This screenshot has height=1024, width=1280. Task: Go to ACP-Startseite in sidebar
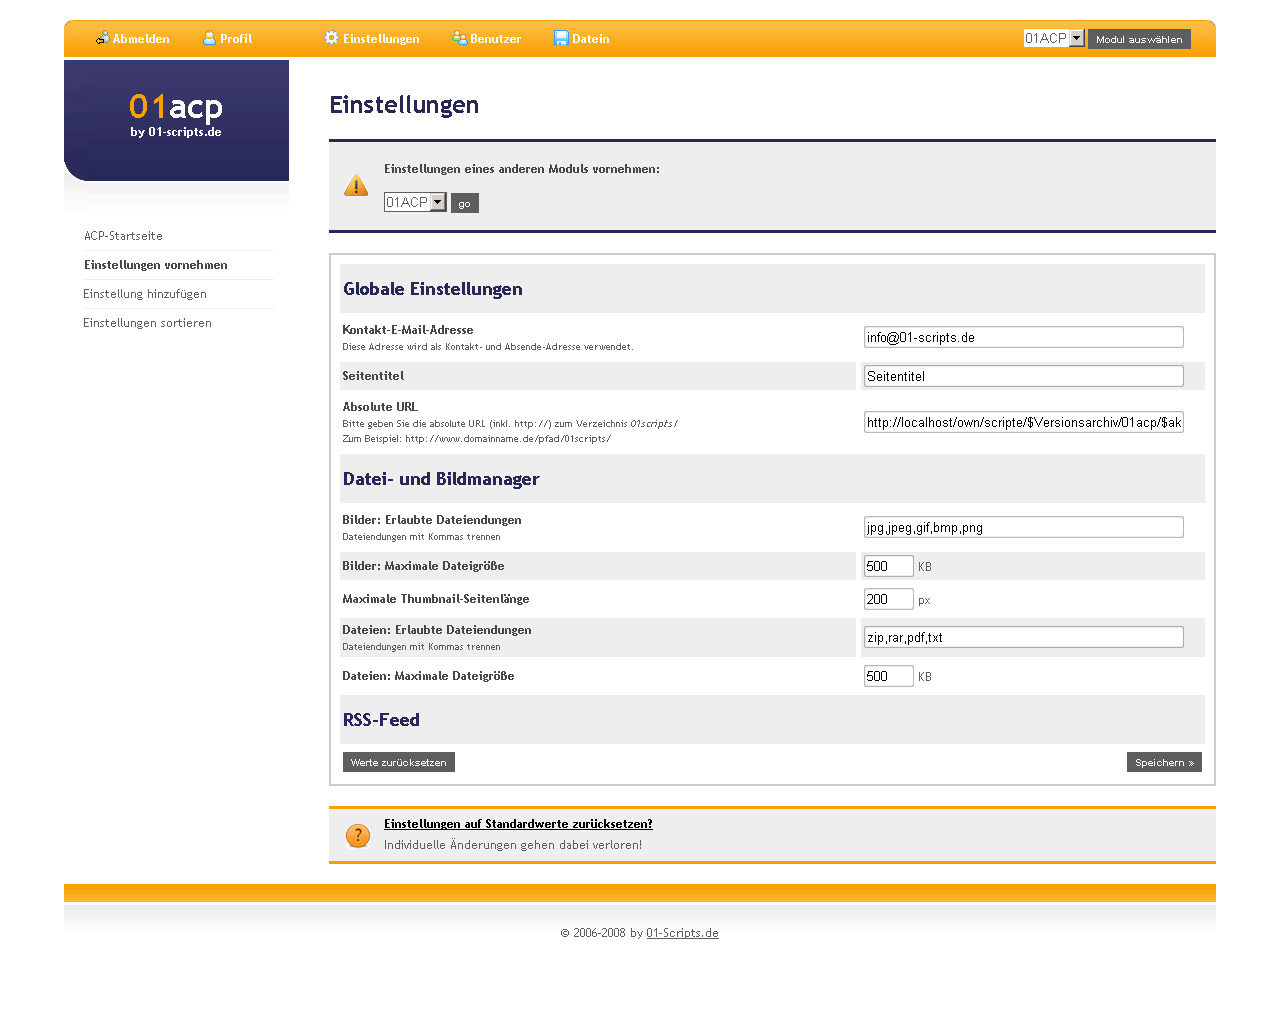(123, 236)
